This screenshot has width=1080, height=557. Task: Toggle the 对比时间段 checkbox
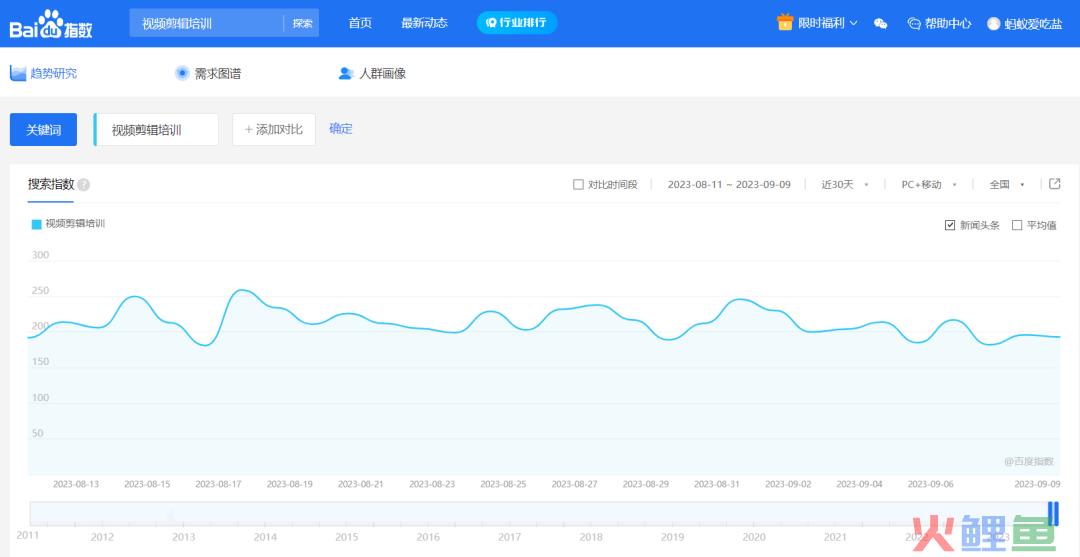point(579,185)
